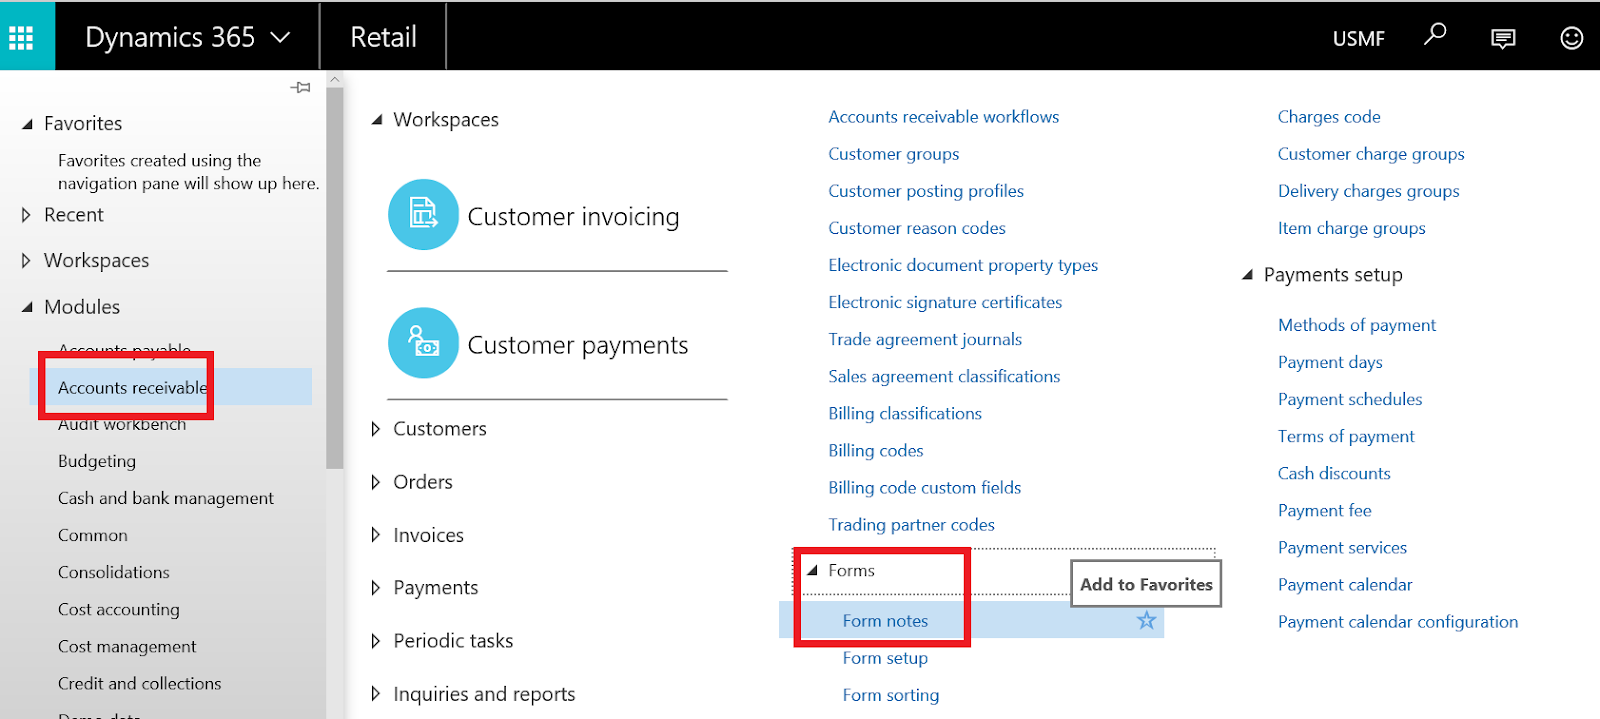Pin the navigation pane

coord(300,88)
